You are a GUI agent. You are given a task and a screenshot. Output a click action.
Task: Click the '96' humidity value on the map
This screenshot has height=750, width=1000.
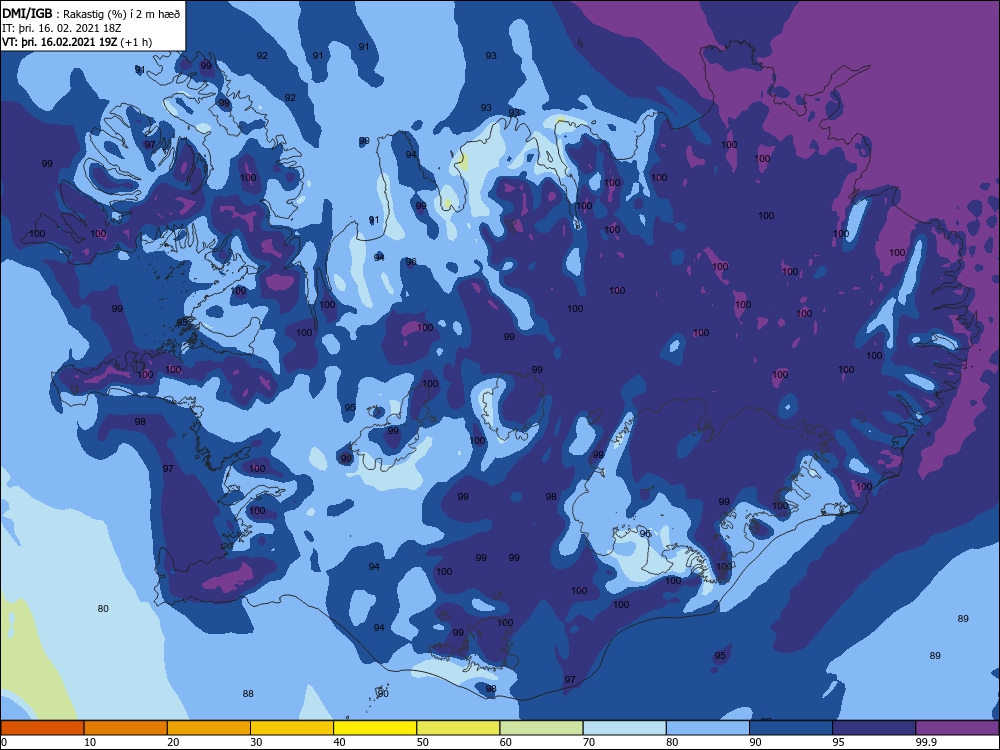[x=411, y=261]
